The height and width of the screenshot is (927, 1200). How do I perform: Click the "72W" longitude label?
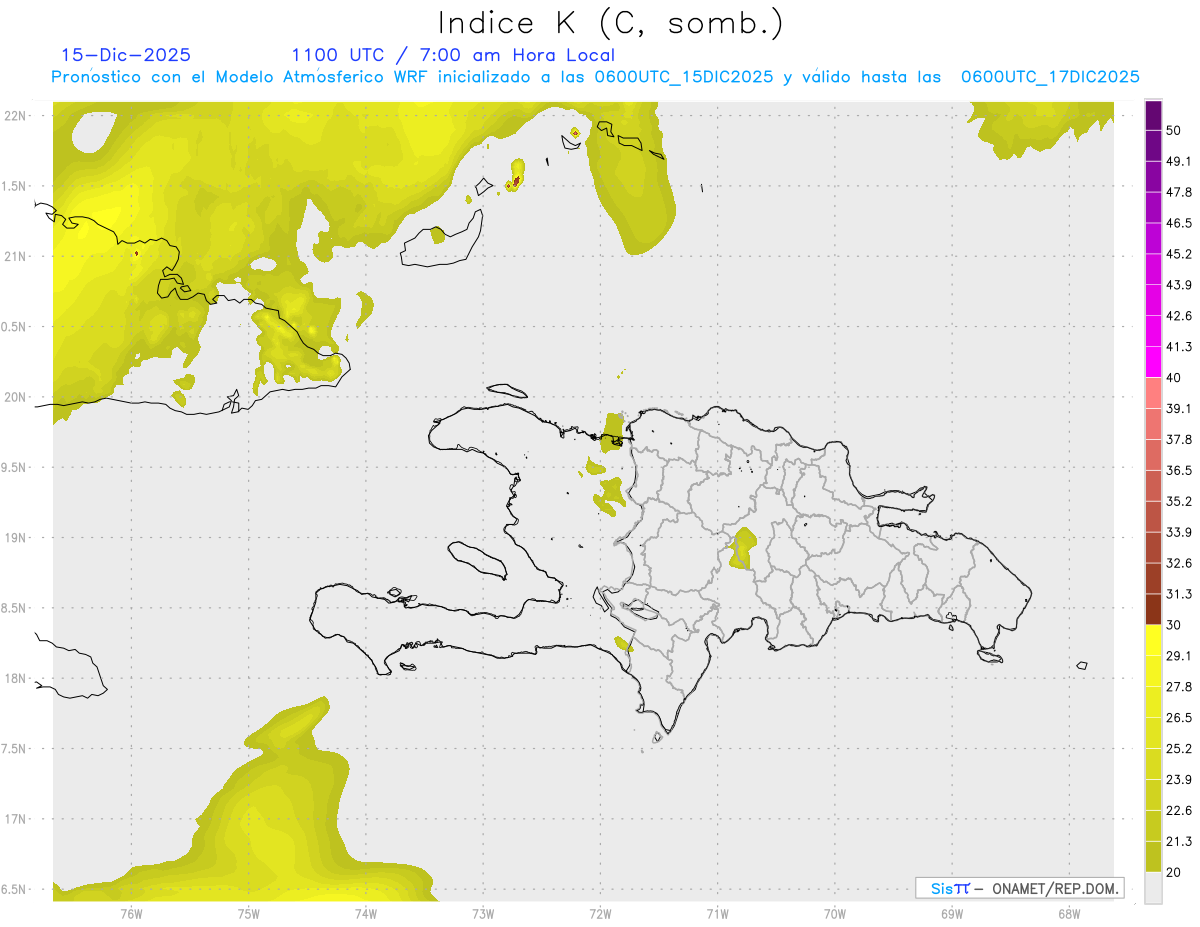(x=600, y=914)
